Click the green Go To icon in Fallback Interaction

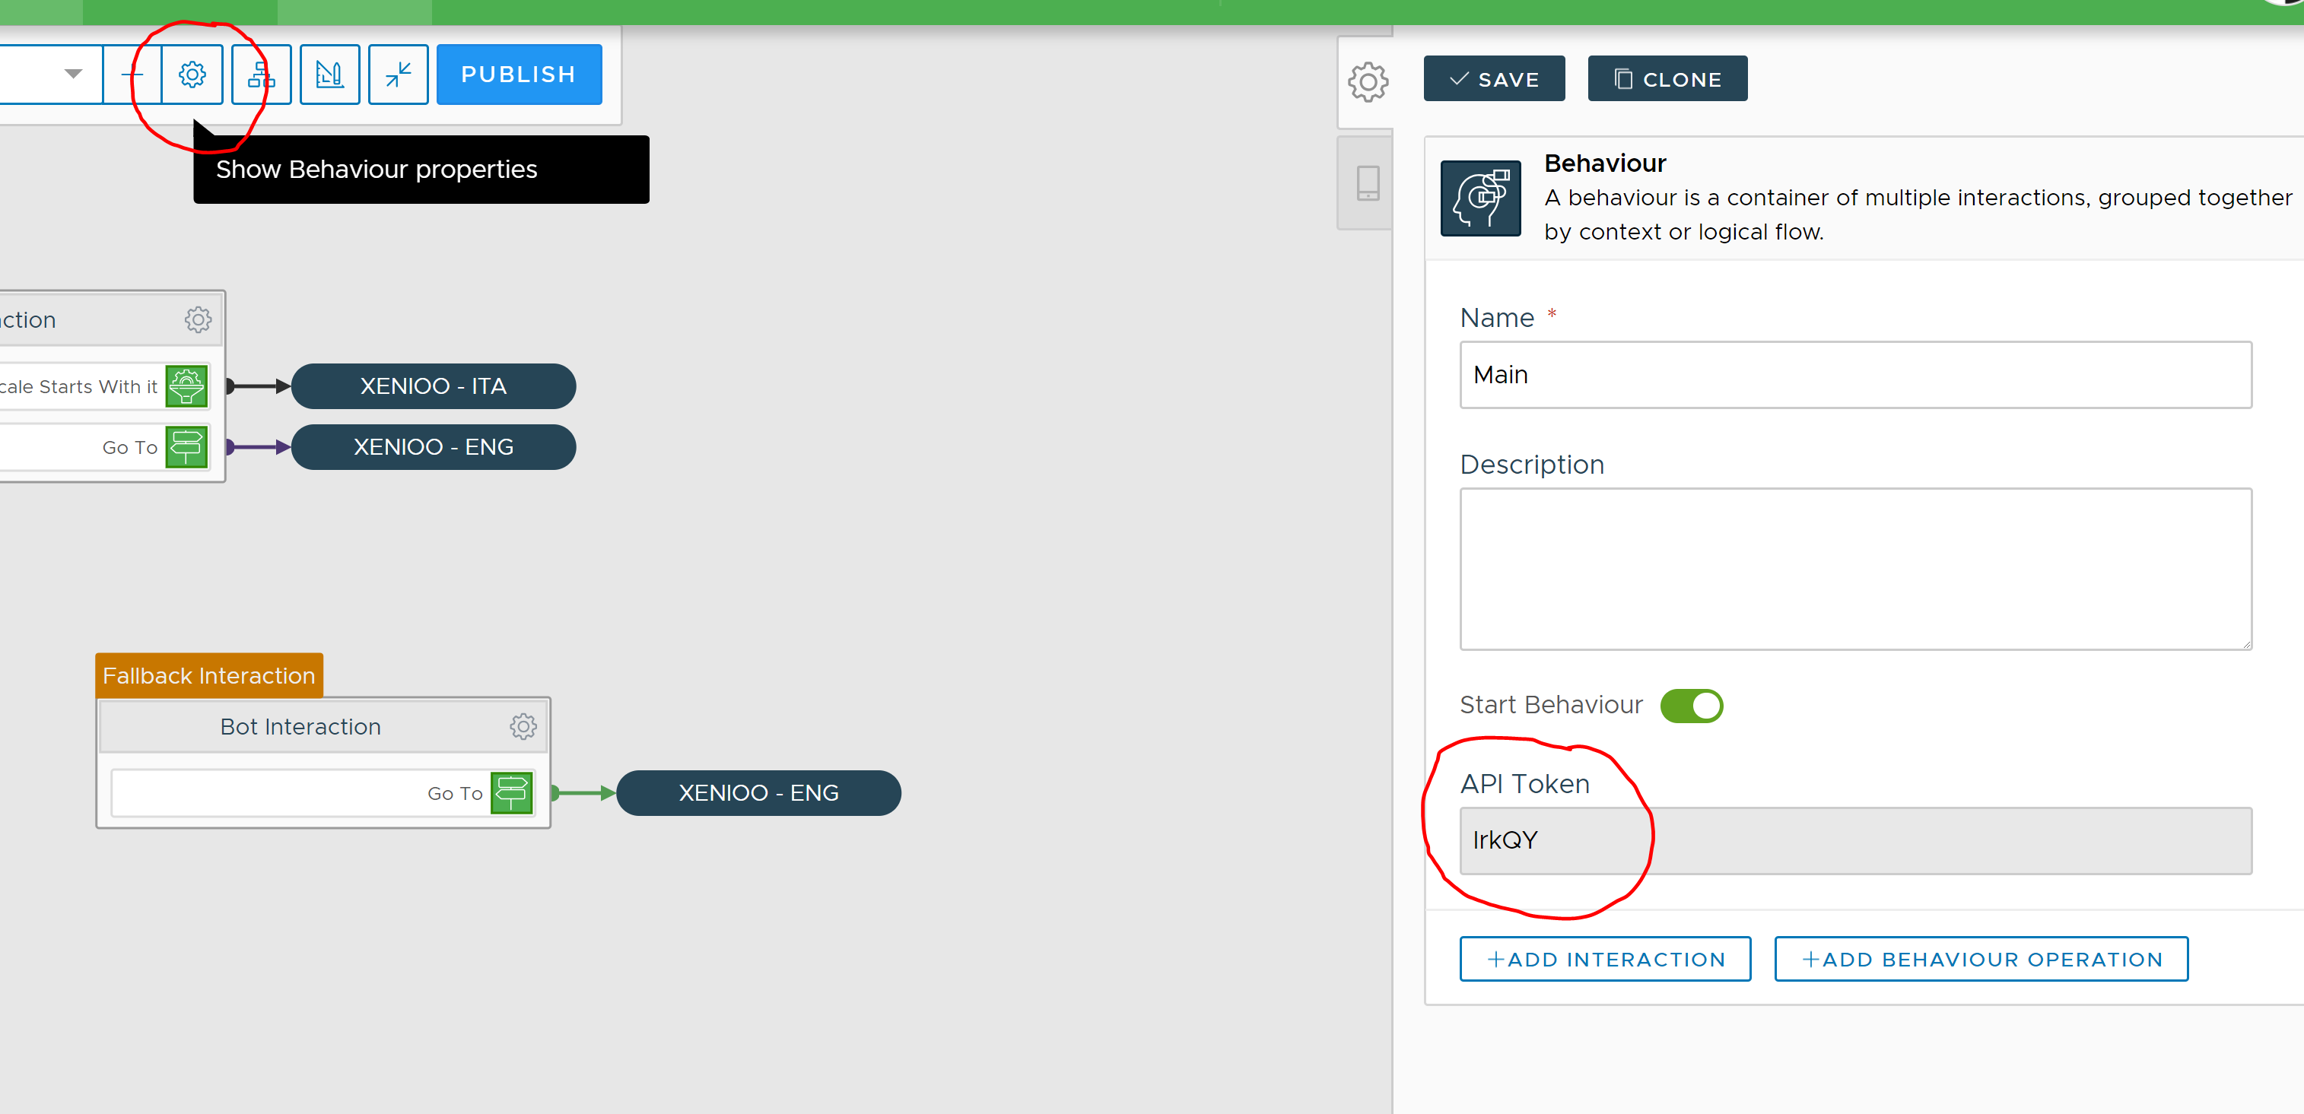coord(512,793)
